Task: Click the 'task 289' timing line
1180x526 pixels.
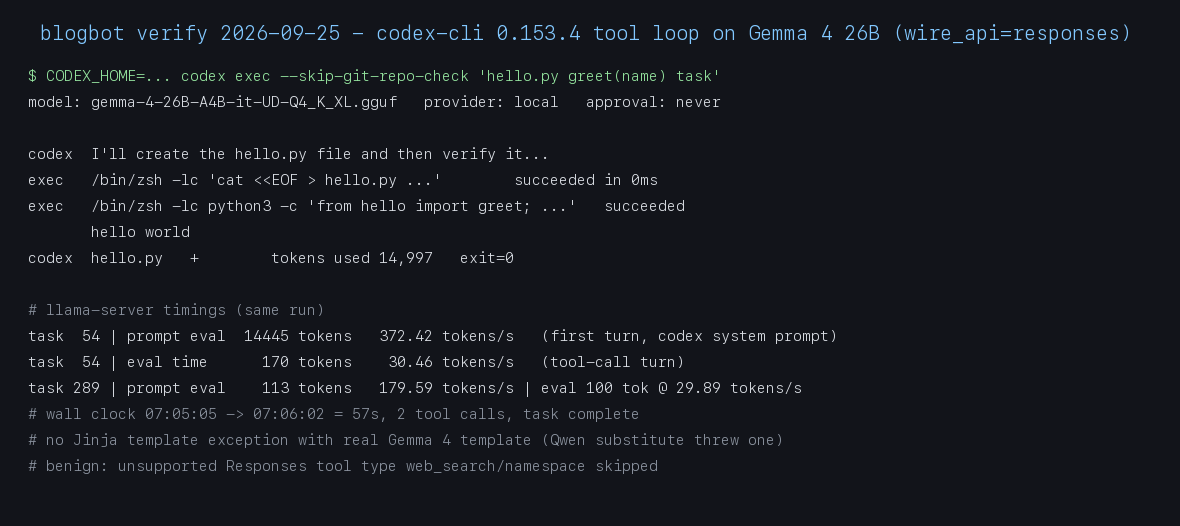Action: pyautogui.click(x=415, y=388)
